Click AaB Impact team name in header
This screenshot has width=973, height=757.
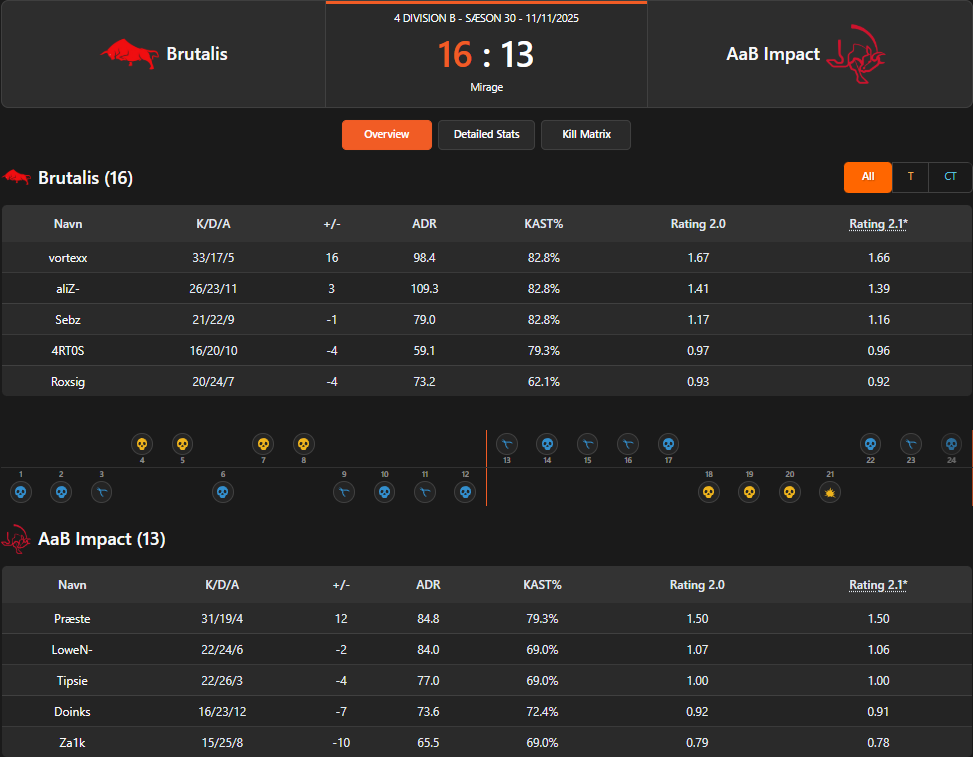(773, 54)
